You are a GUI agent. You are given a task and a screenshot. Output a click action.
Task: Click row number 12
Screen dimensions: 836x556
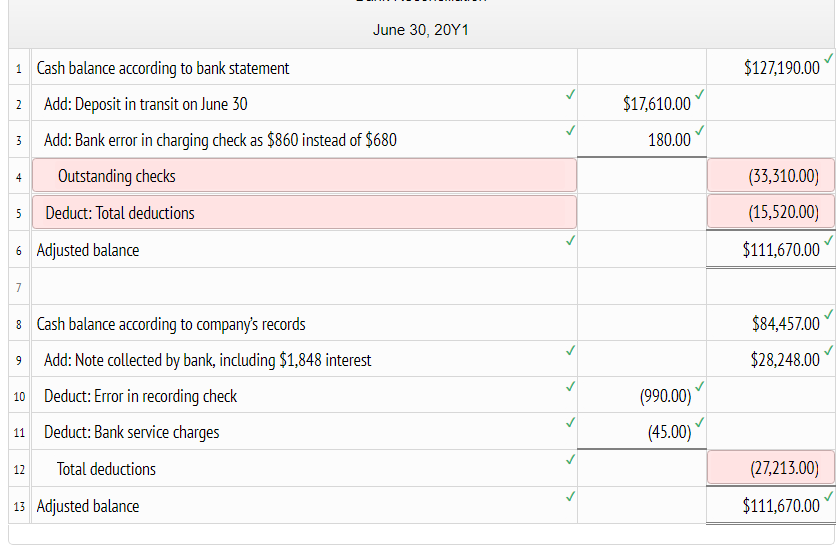point(19,470)
